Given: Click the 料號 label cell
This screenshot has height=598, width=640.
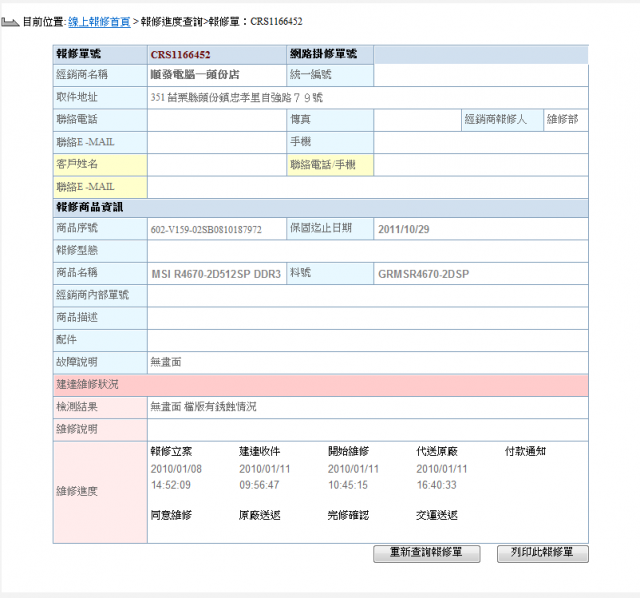Looking at the screenshot, I should click(330, 273).
